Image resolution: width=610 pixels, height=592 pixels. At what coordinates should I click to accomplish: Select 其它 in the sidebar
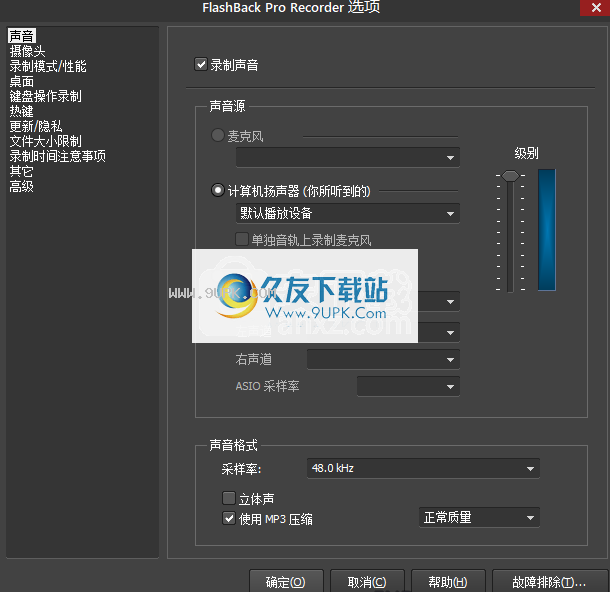click(21, 171)
